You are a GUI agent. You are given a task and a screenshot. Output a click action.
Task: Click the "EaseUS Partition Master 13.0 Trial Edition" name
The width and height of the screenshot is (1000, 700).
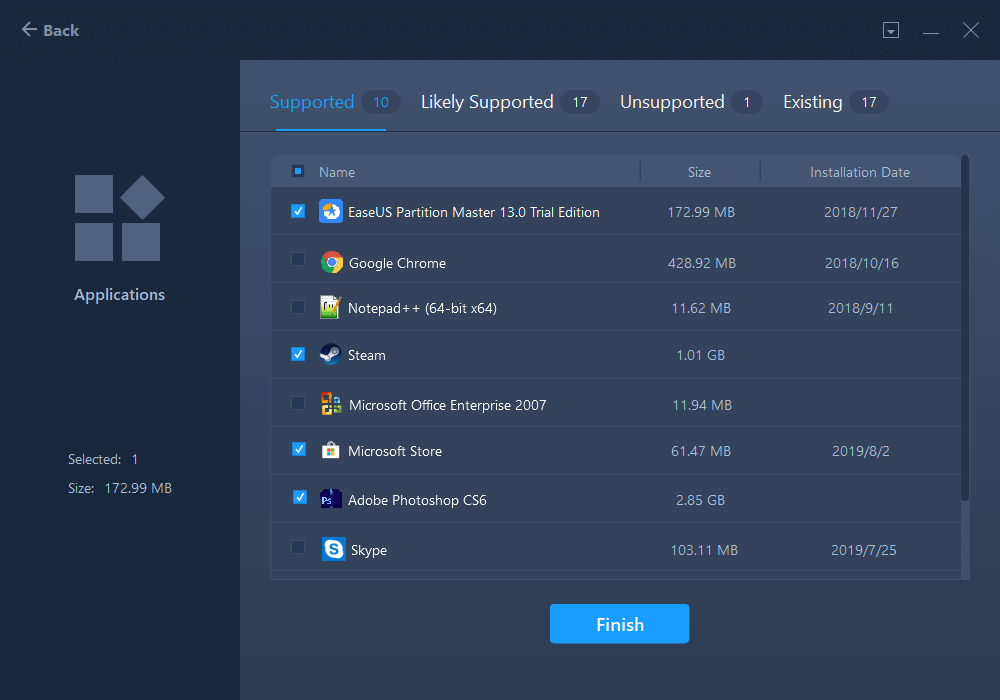(x=474, y=212)
